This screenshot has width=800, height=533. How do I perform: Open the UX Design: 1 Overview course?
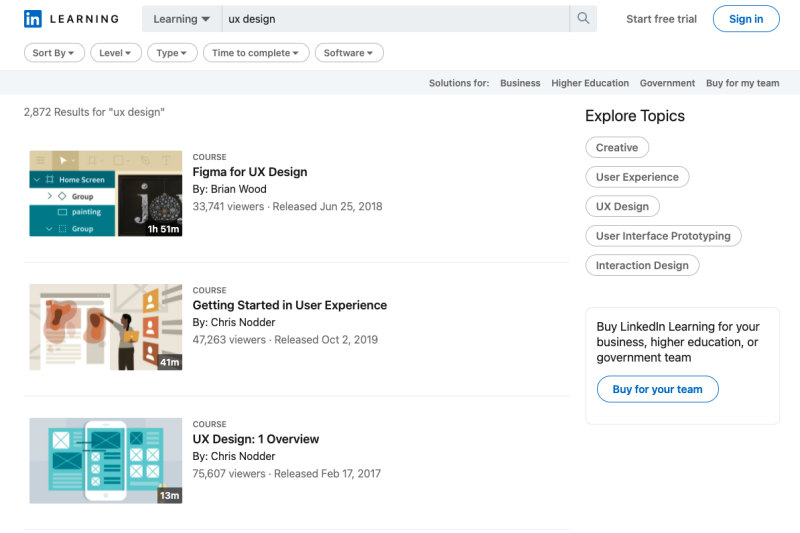point(256,439)
